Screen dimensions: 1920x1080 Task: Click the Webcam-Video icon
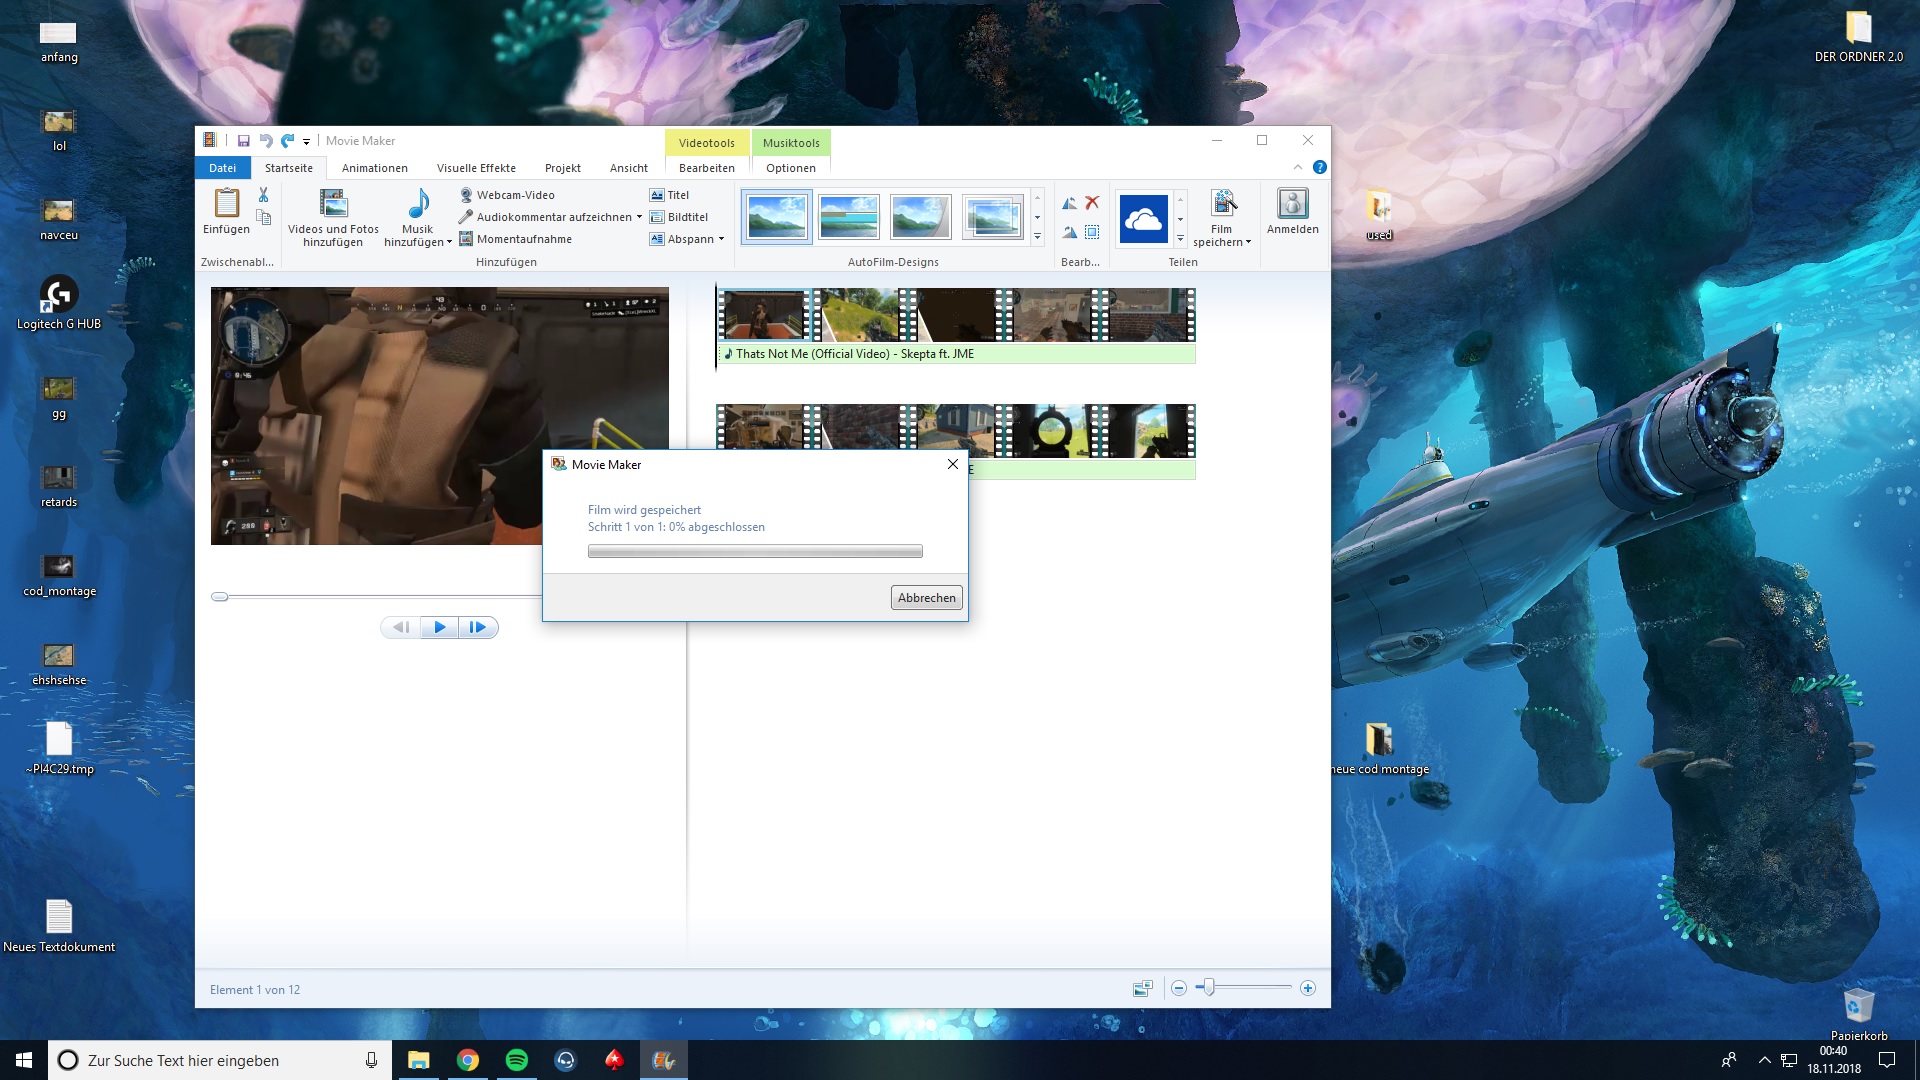[466, 195]
